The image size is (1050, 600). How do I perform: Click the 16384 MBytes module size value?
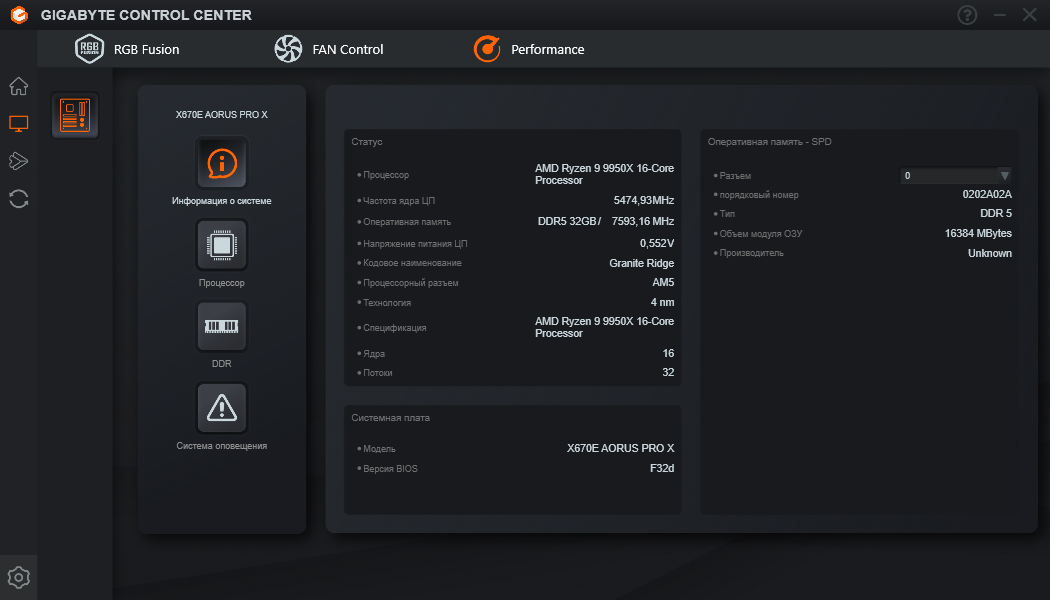tap(978, 233)
